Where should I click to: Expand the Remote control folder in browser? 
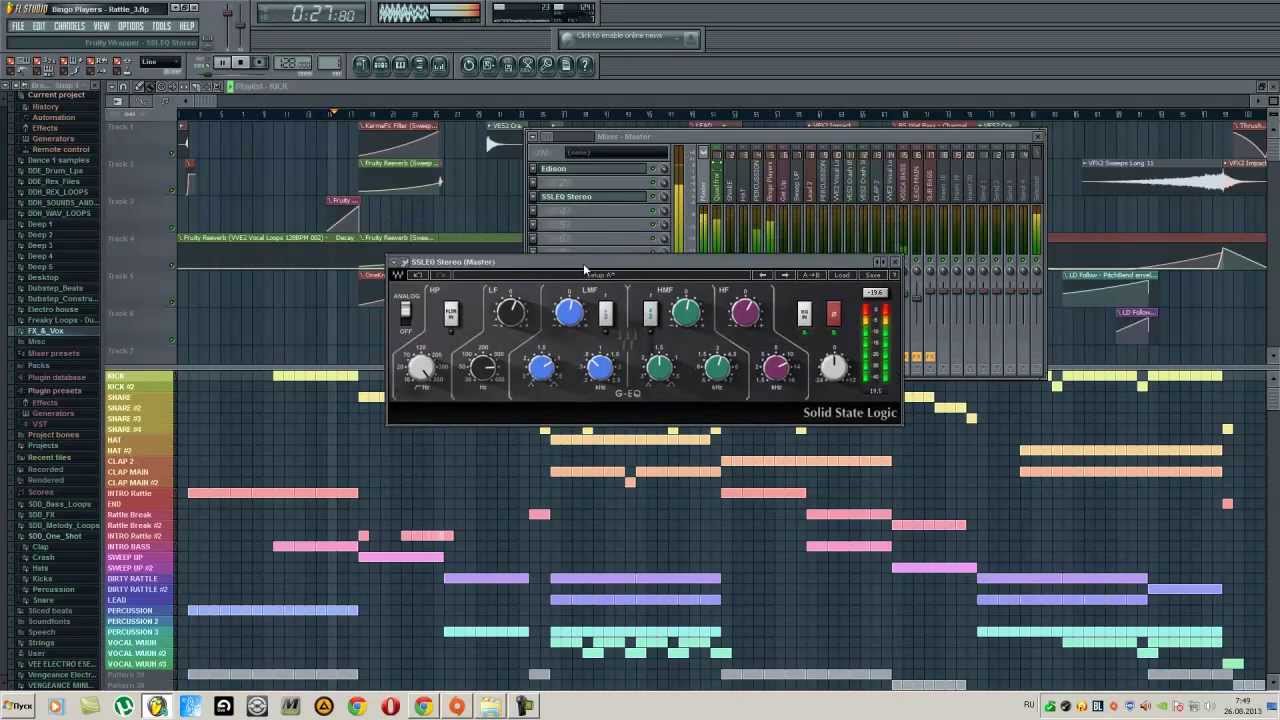60,149
